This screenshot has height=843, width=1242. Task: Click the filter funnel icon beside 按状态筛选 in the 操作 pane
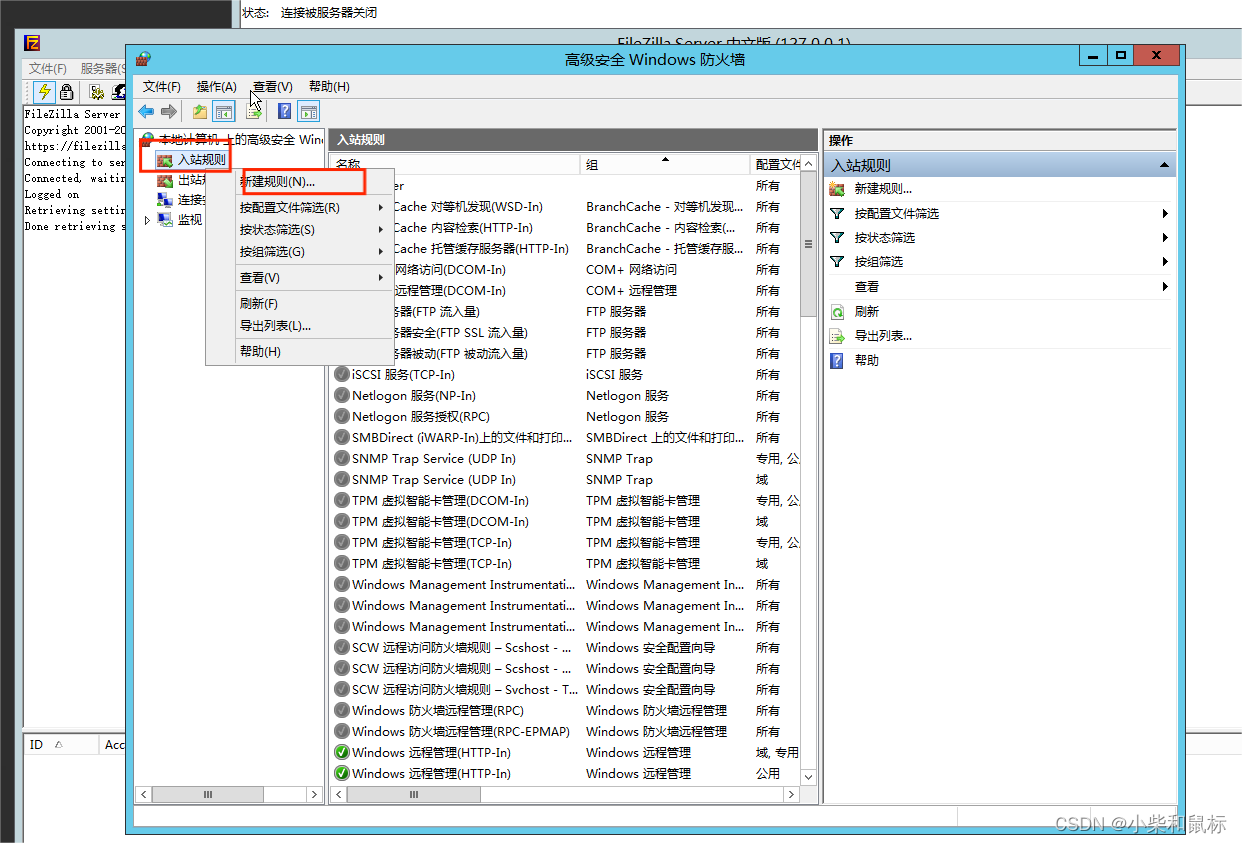tap(838, 238)
